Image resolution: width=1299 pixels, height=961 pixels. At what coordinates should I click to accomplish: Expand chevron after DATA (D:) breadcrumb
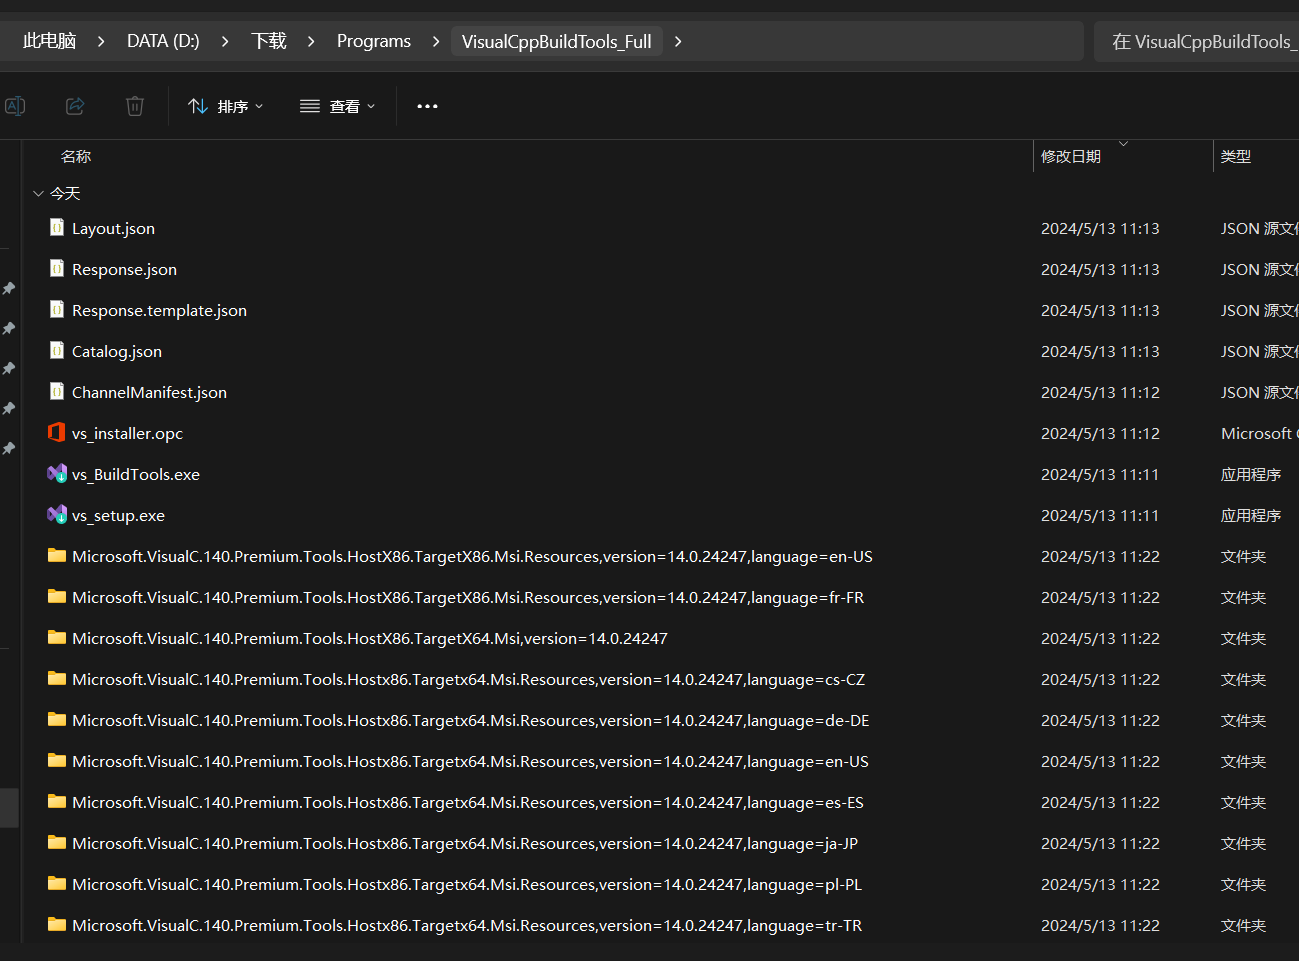[225, 41]
